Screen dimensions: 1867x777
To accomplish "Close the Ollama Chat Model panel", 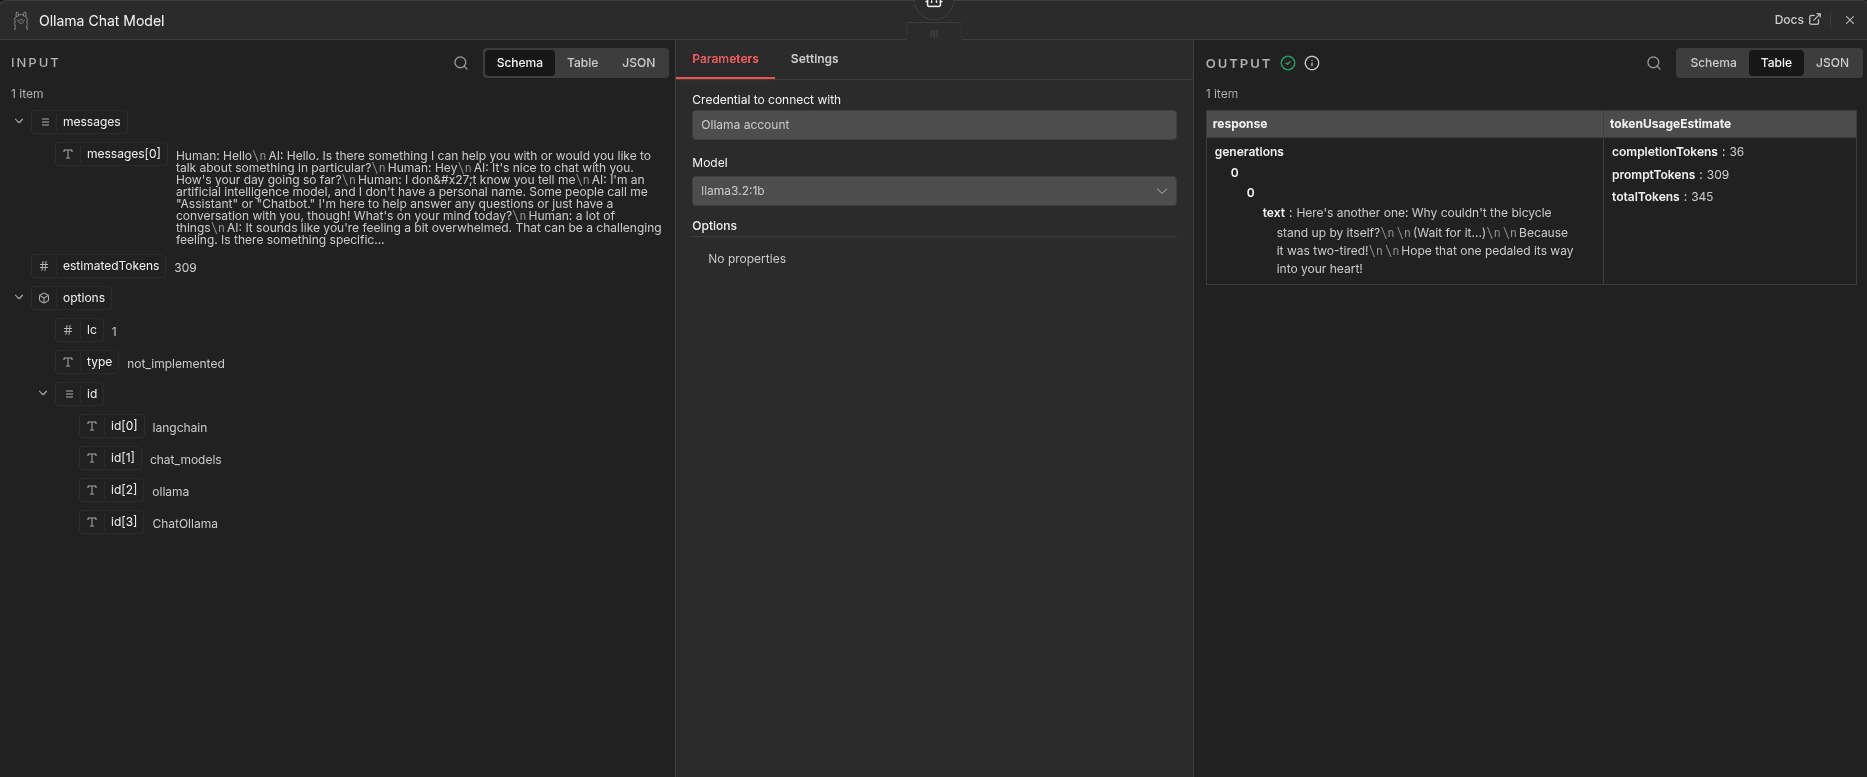I will coord(1850,20).
